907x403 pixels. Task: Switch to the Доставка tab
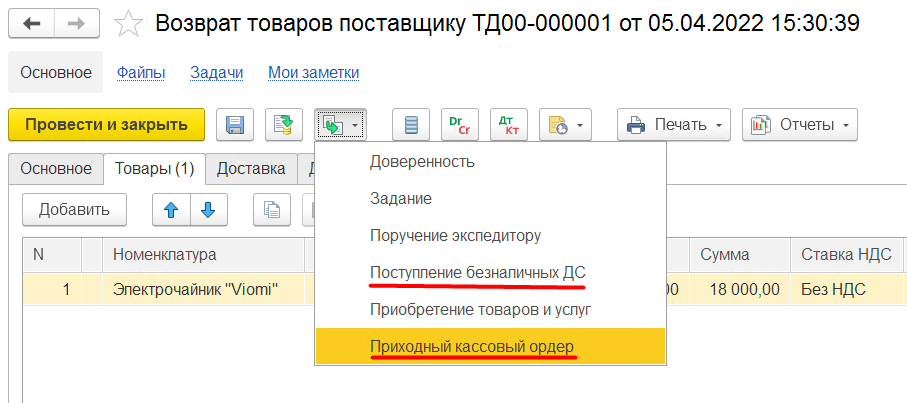pos(251,169)
